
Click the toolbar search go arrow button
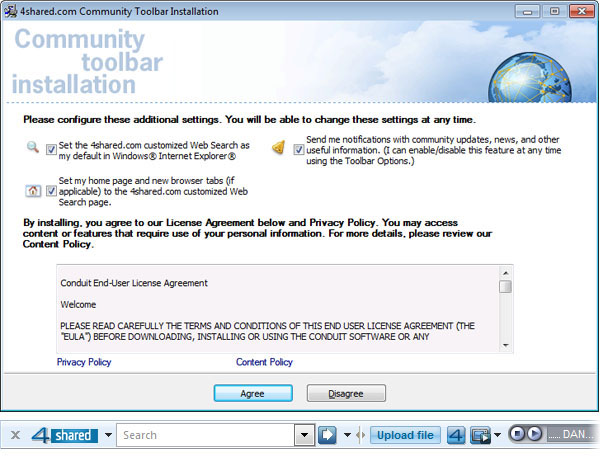point(327,435)
